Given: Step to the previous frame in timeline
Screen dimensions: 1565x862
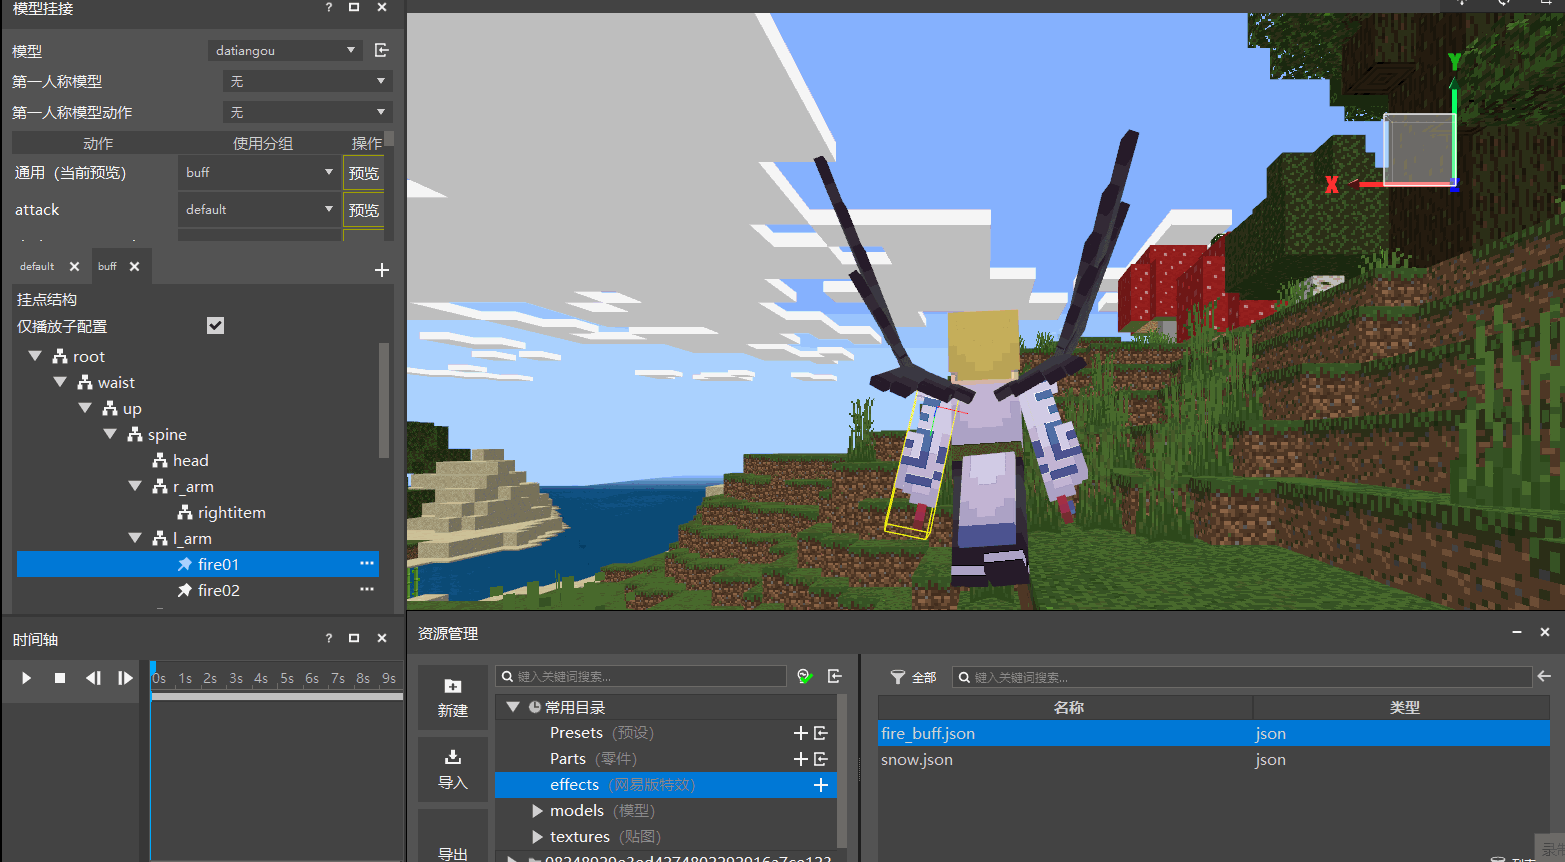Looking at the screenshot, I should tap(93, 678).
